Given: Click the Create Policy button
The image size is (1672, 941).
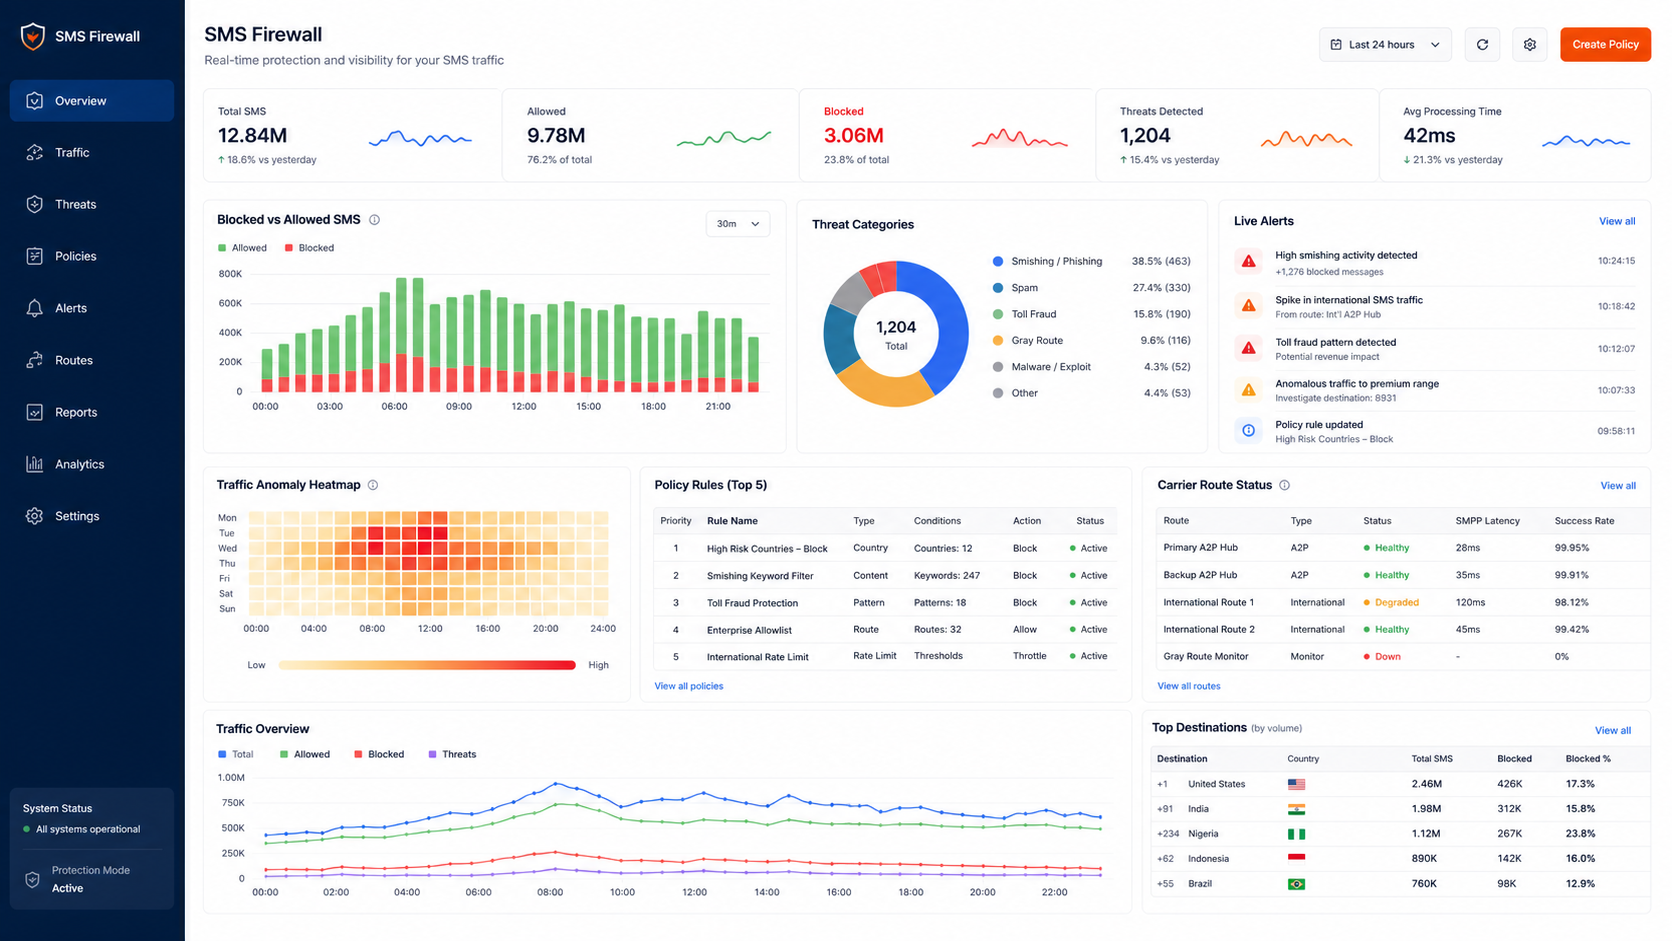Looking at the screenshot, I should pos(1605,45).
